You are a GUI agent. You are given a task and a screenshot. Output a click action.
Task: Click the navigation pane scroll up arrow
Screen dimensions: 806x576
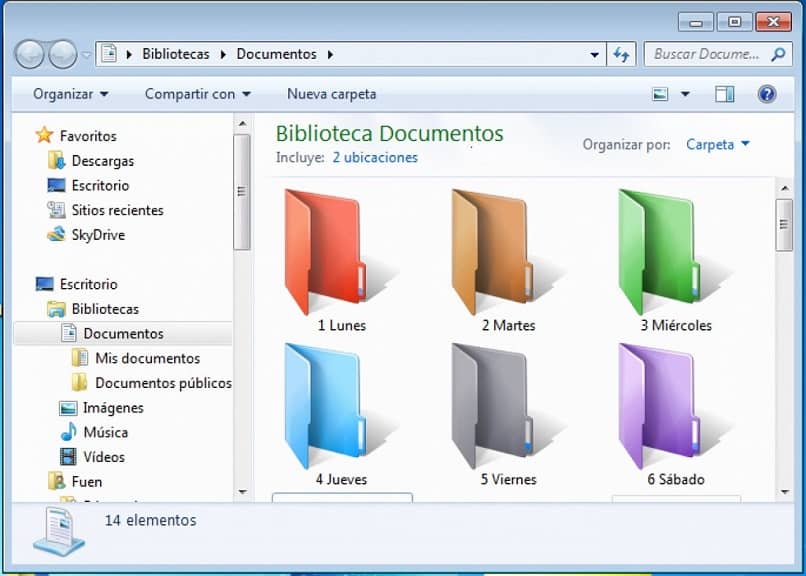coord(242,124)
